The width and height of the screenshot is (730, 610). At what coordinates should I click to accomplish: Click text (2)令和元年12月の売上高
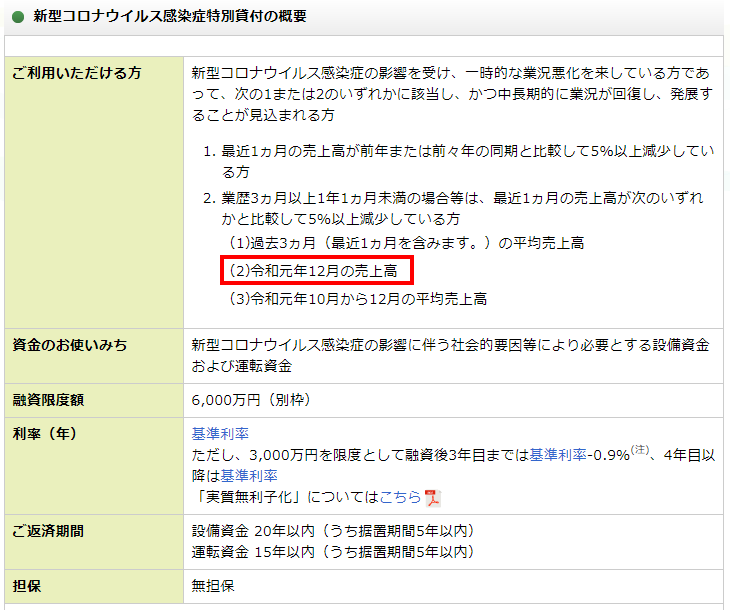coord(313,271)
